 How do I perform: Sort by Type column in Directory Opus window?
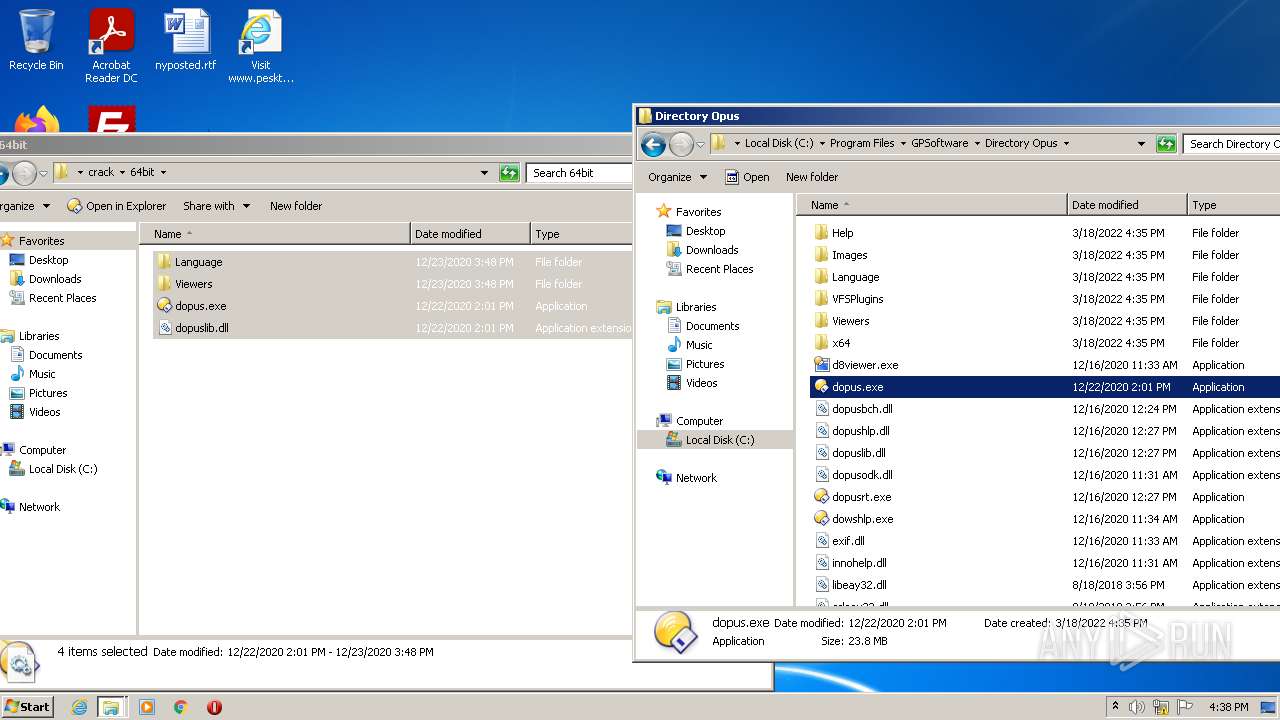click(x=1233, y=205)
